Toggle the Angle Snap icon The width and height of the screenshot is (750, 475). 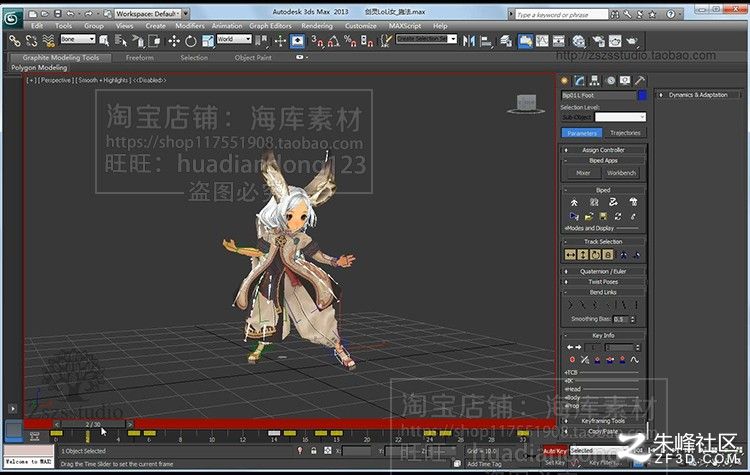click(x=333, y=42)
